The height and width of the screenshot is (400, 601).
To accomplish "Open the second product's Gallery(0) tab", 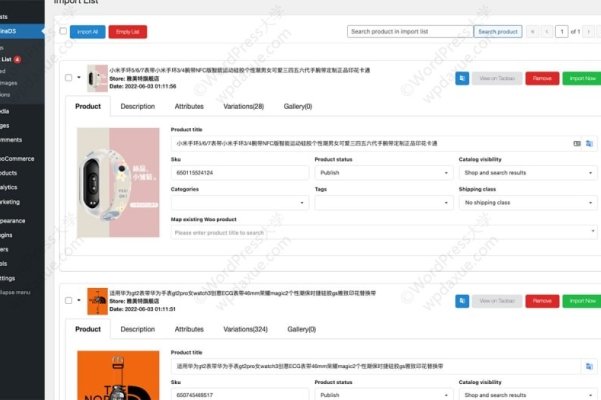I will pyautogui.click(x=302, y=329).
